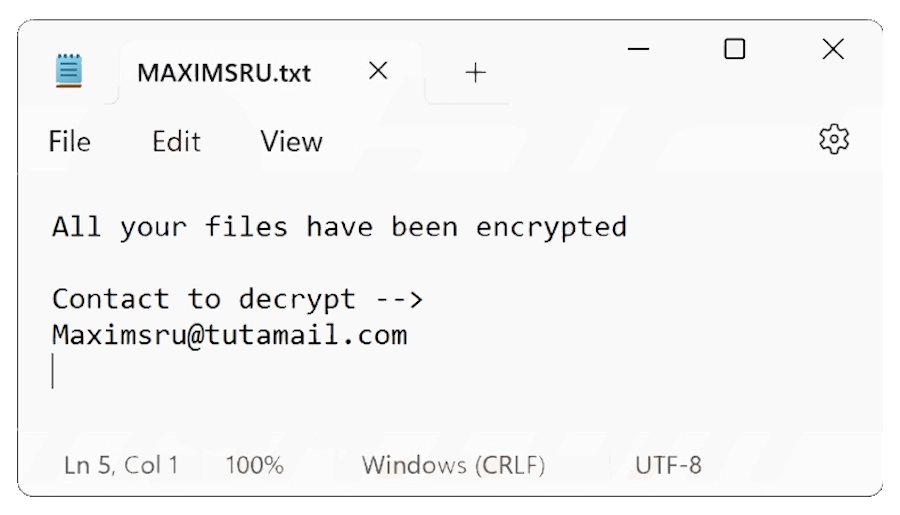This screenshot has height=515, width=900.
Task: Add a new tab with plus button
Action: (x=476, y=72)
